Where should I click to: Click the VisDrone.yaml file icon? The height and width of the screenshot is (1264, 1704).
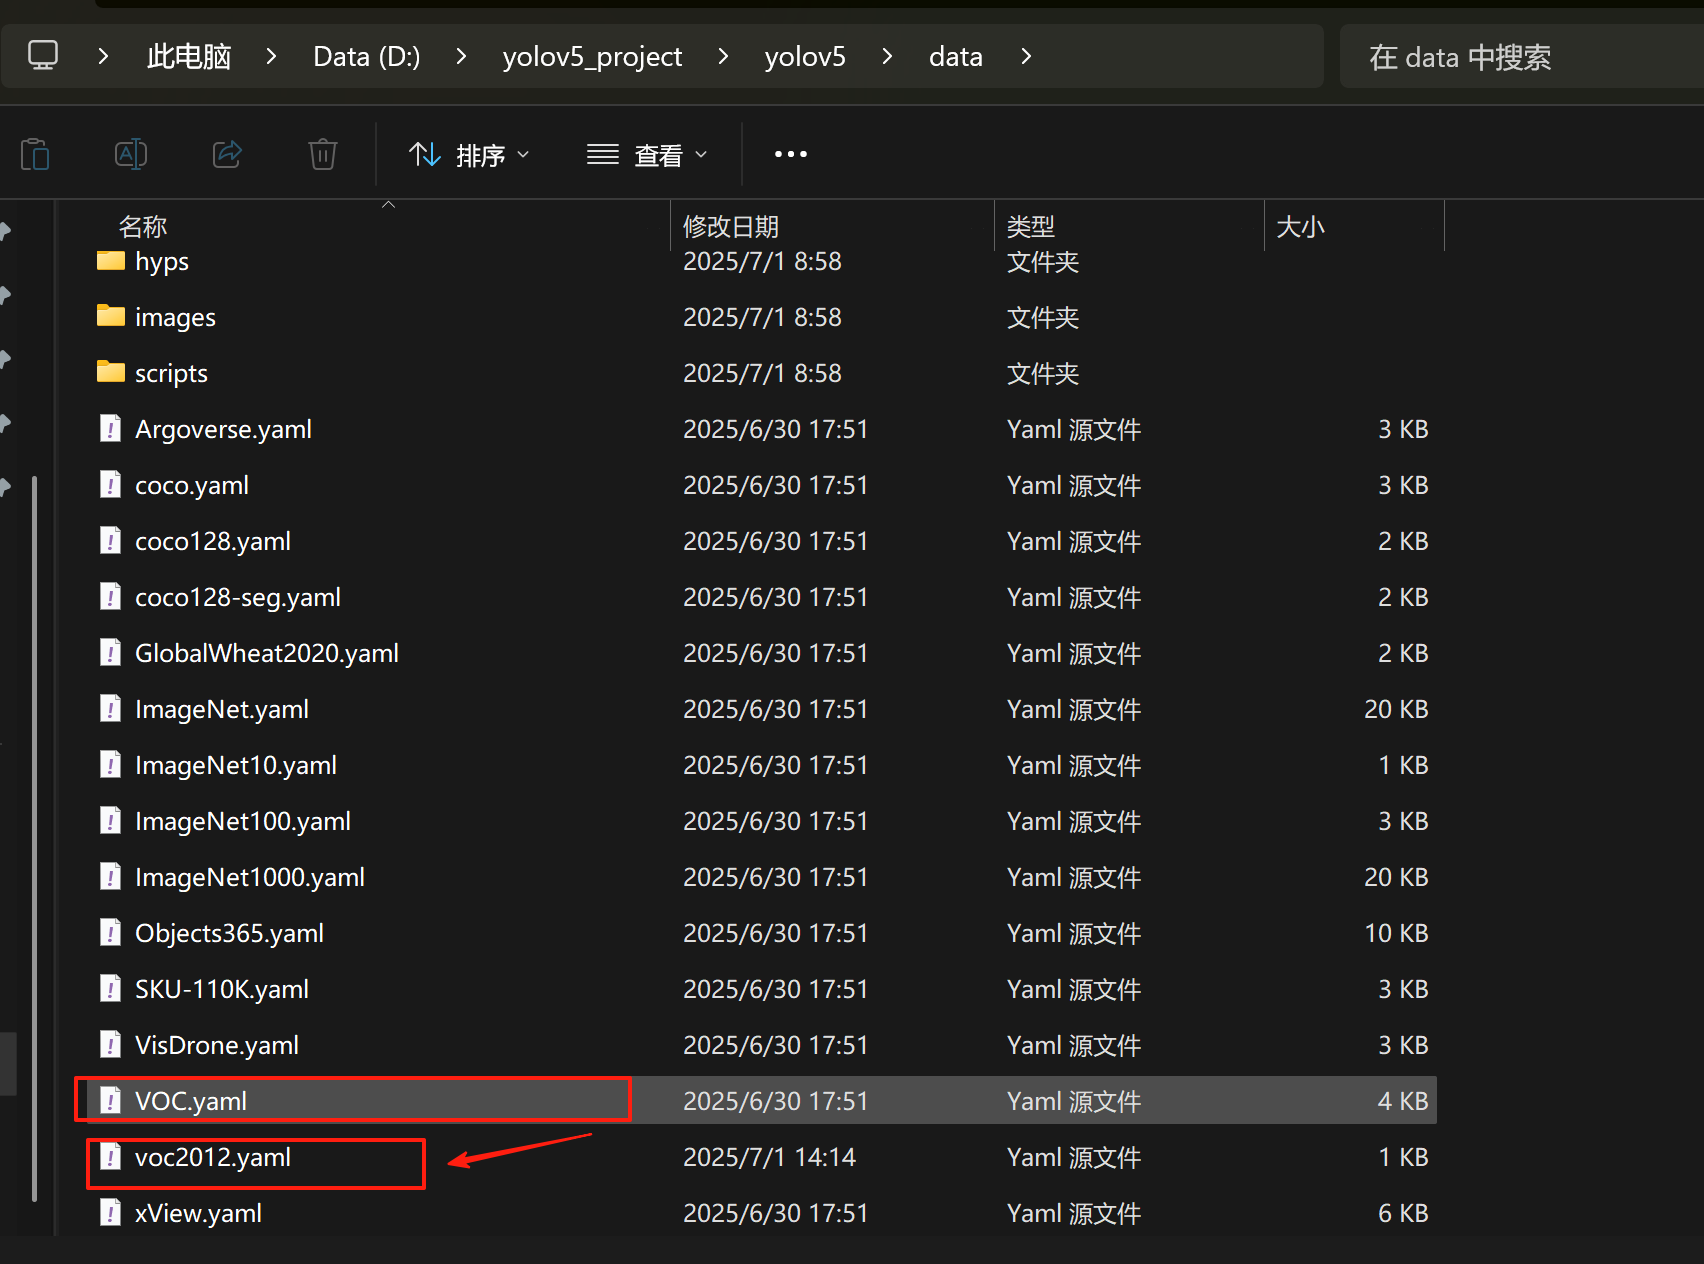pyautogui.click(x=111, y=1044)
